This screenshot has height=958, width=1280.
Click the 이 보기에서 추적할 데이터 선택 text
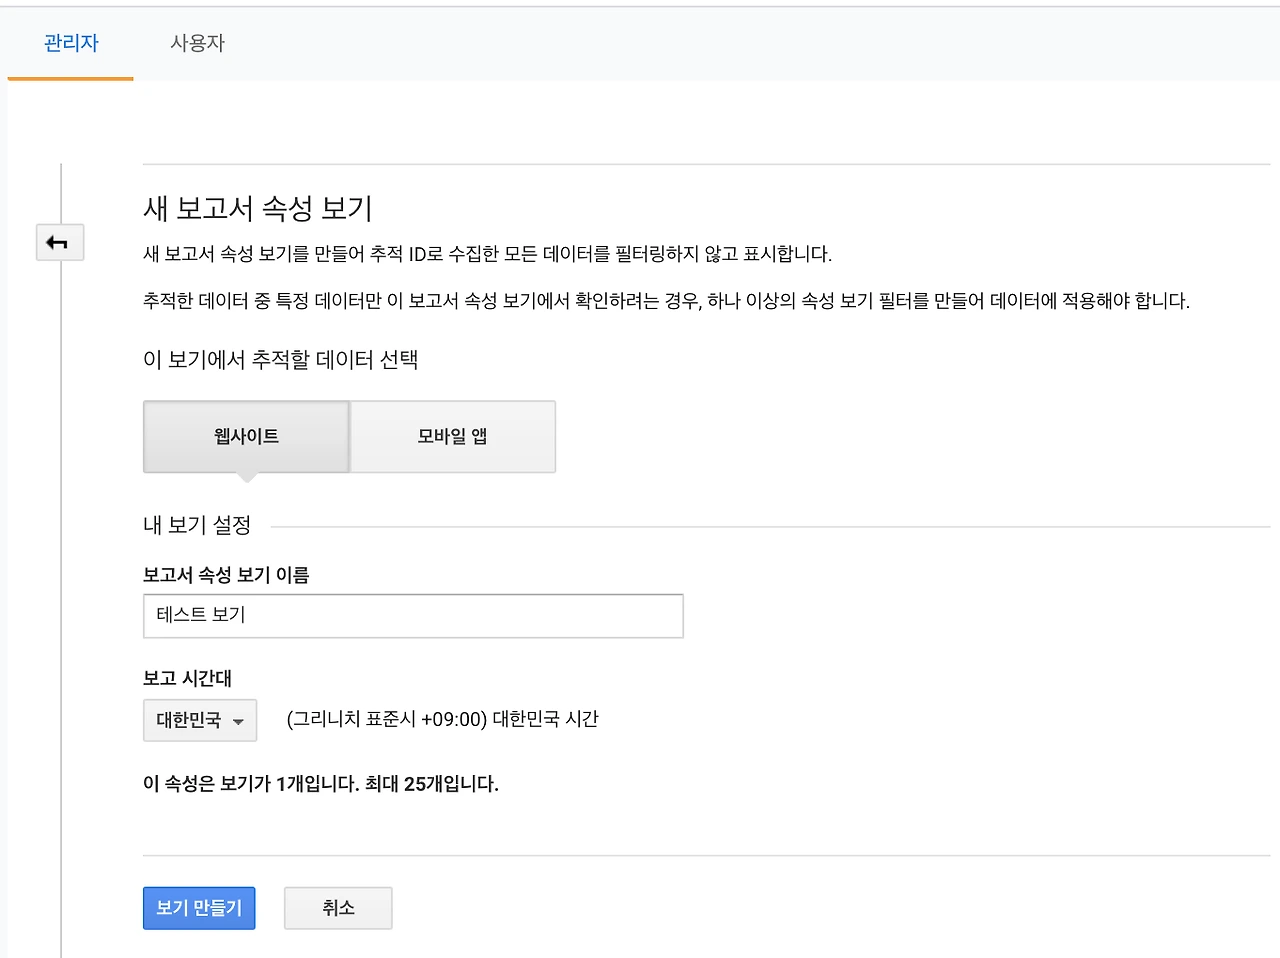[281, 360]
